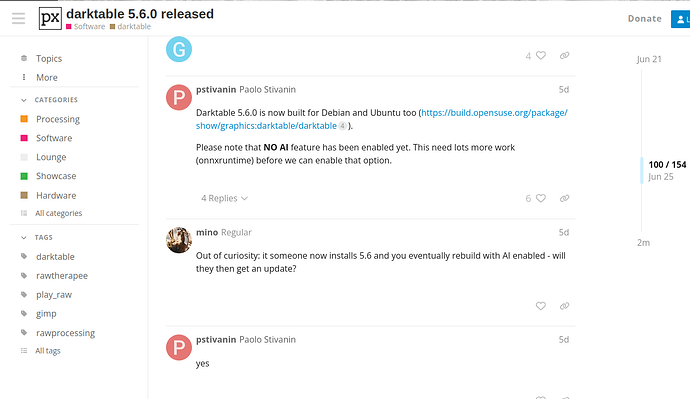The height and width of the screenshot is (399, 690).
Task: Open mino's avatar picture
Action: 179,240
